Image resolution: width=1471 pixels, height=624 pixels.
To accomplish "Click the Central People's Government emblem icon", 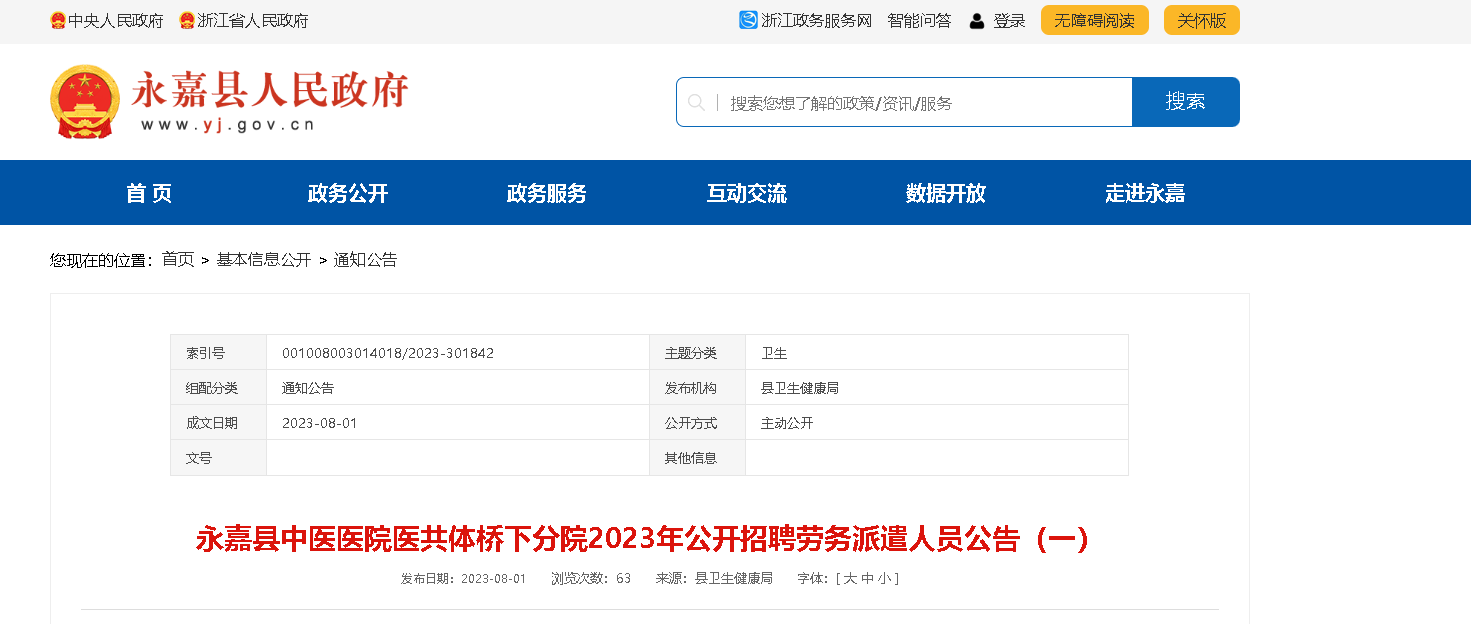I will (58, 21).
